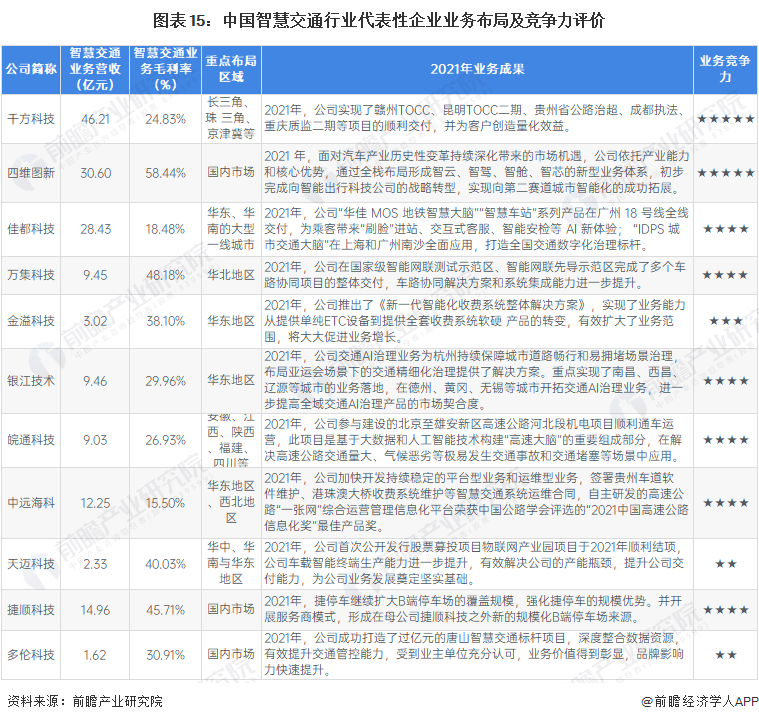759x722 pixels.
Task: Click the 58.44% gross margin cell
Action: tap(165, 173)
